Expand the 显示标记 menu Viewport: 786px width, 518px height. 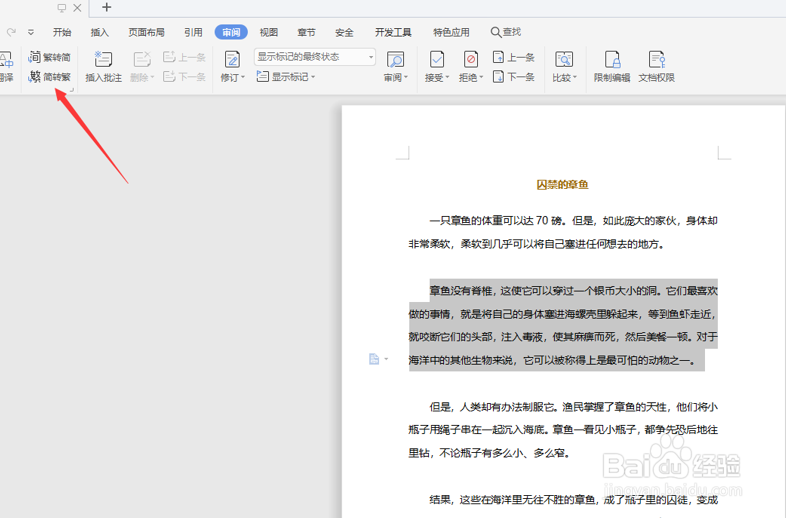[286, 77]
